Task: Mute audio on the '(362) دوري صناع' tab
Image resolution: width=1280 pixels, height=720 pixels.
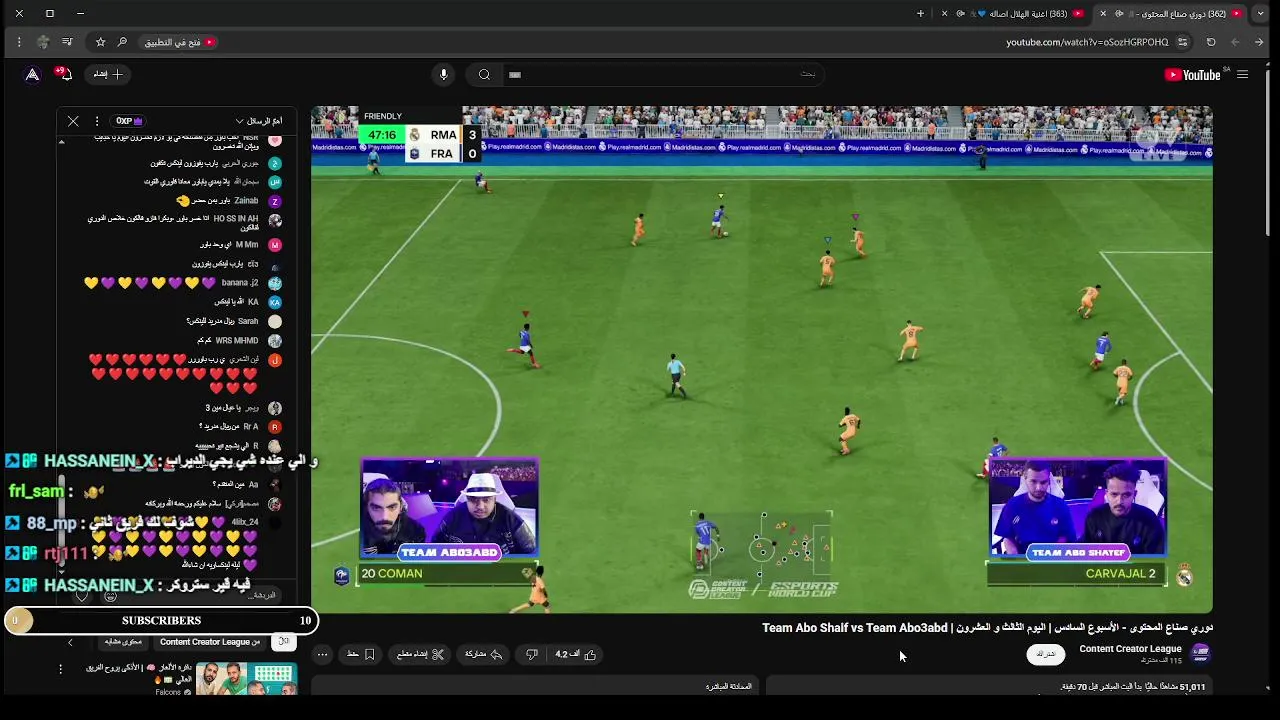Action: click(1119, 14)
